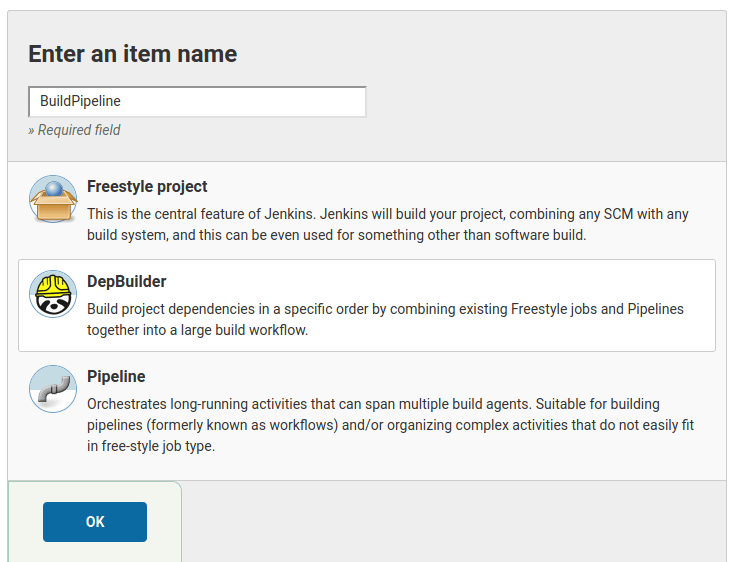The image size is (735, 562).
Task: Pick the Pipeline pipe icon
Action: 53,389
